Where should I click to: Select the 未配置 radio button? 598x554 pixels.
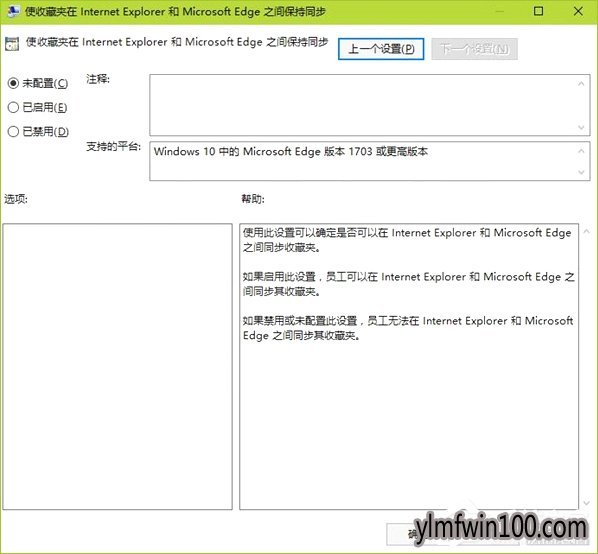[13, 83]
